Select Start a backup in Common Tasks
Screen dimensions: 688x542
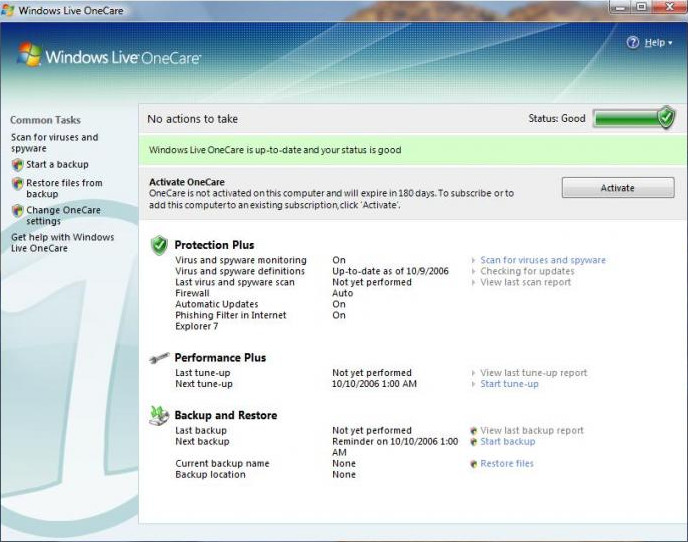coord(57,165)
